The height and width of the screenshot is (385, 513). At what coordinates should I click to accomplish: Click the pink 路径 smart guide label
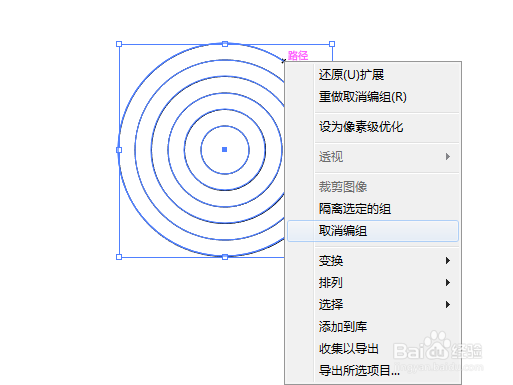tap(298, 55)
